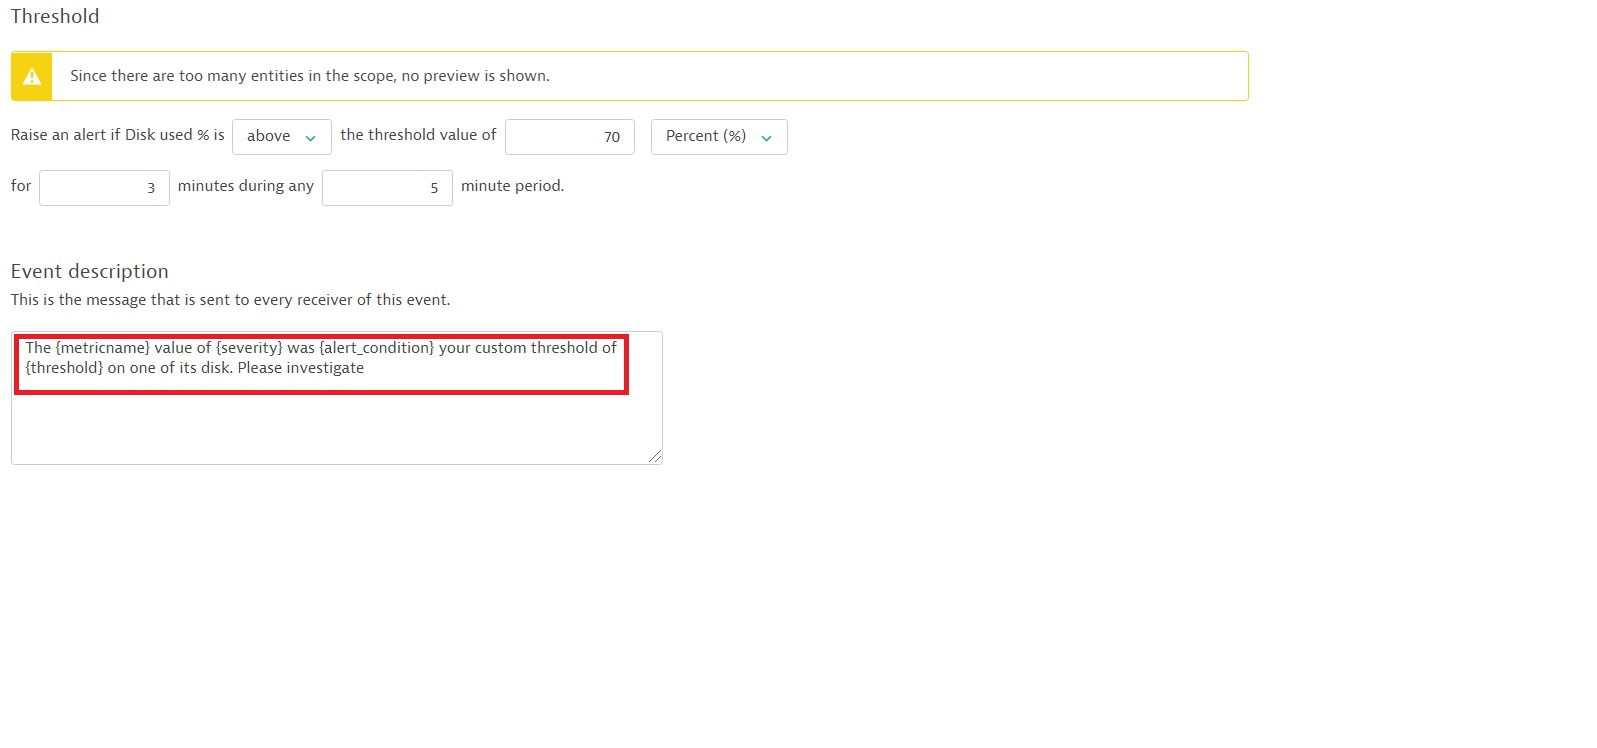Click the yellow warning triangle icon
This screenshot has height=748, width=1597.
pos(32,76)
